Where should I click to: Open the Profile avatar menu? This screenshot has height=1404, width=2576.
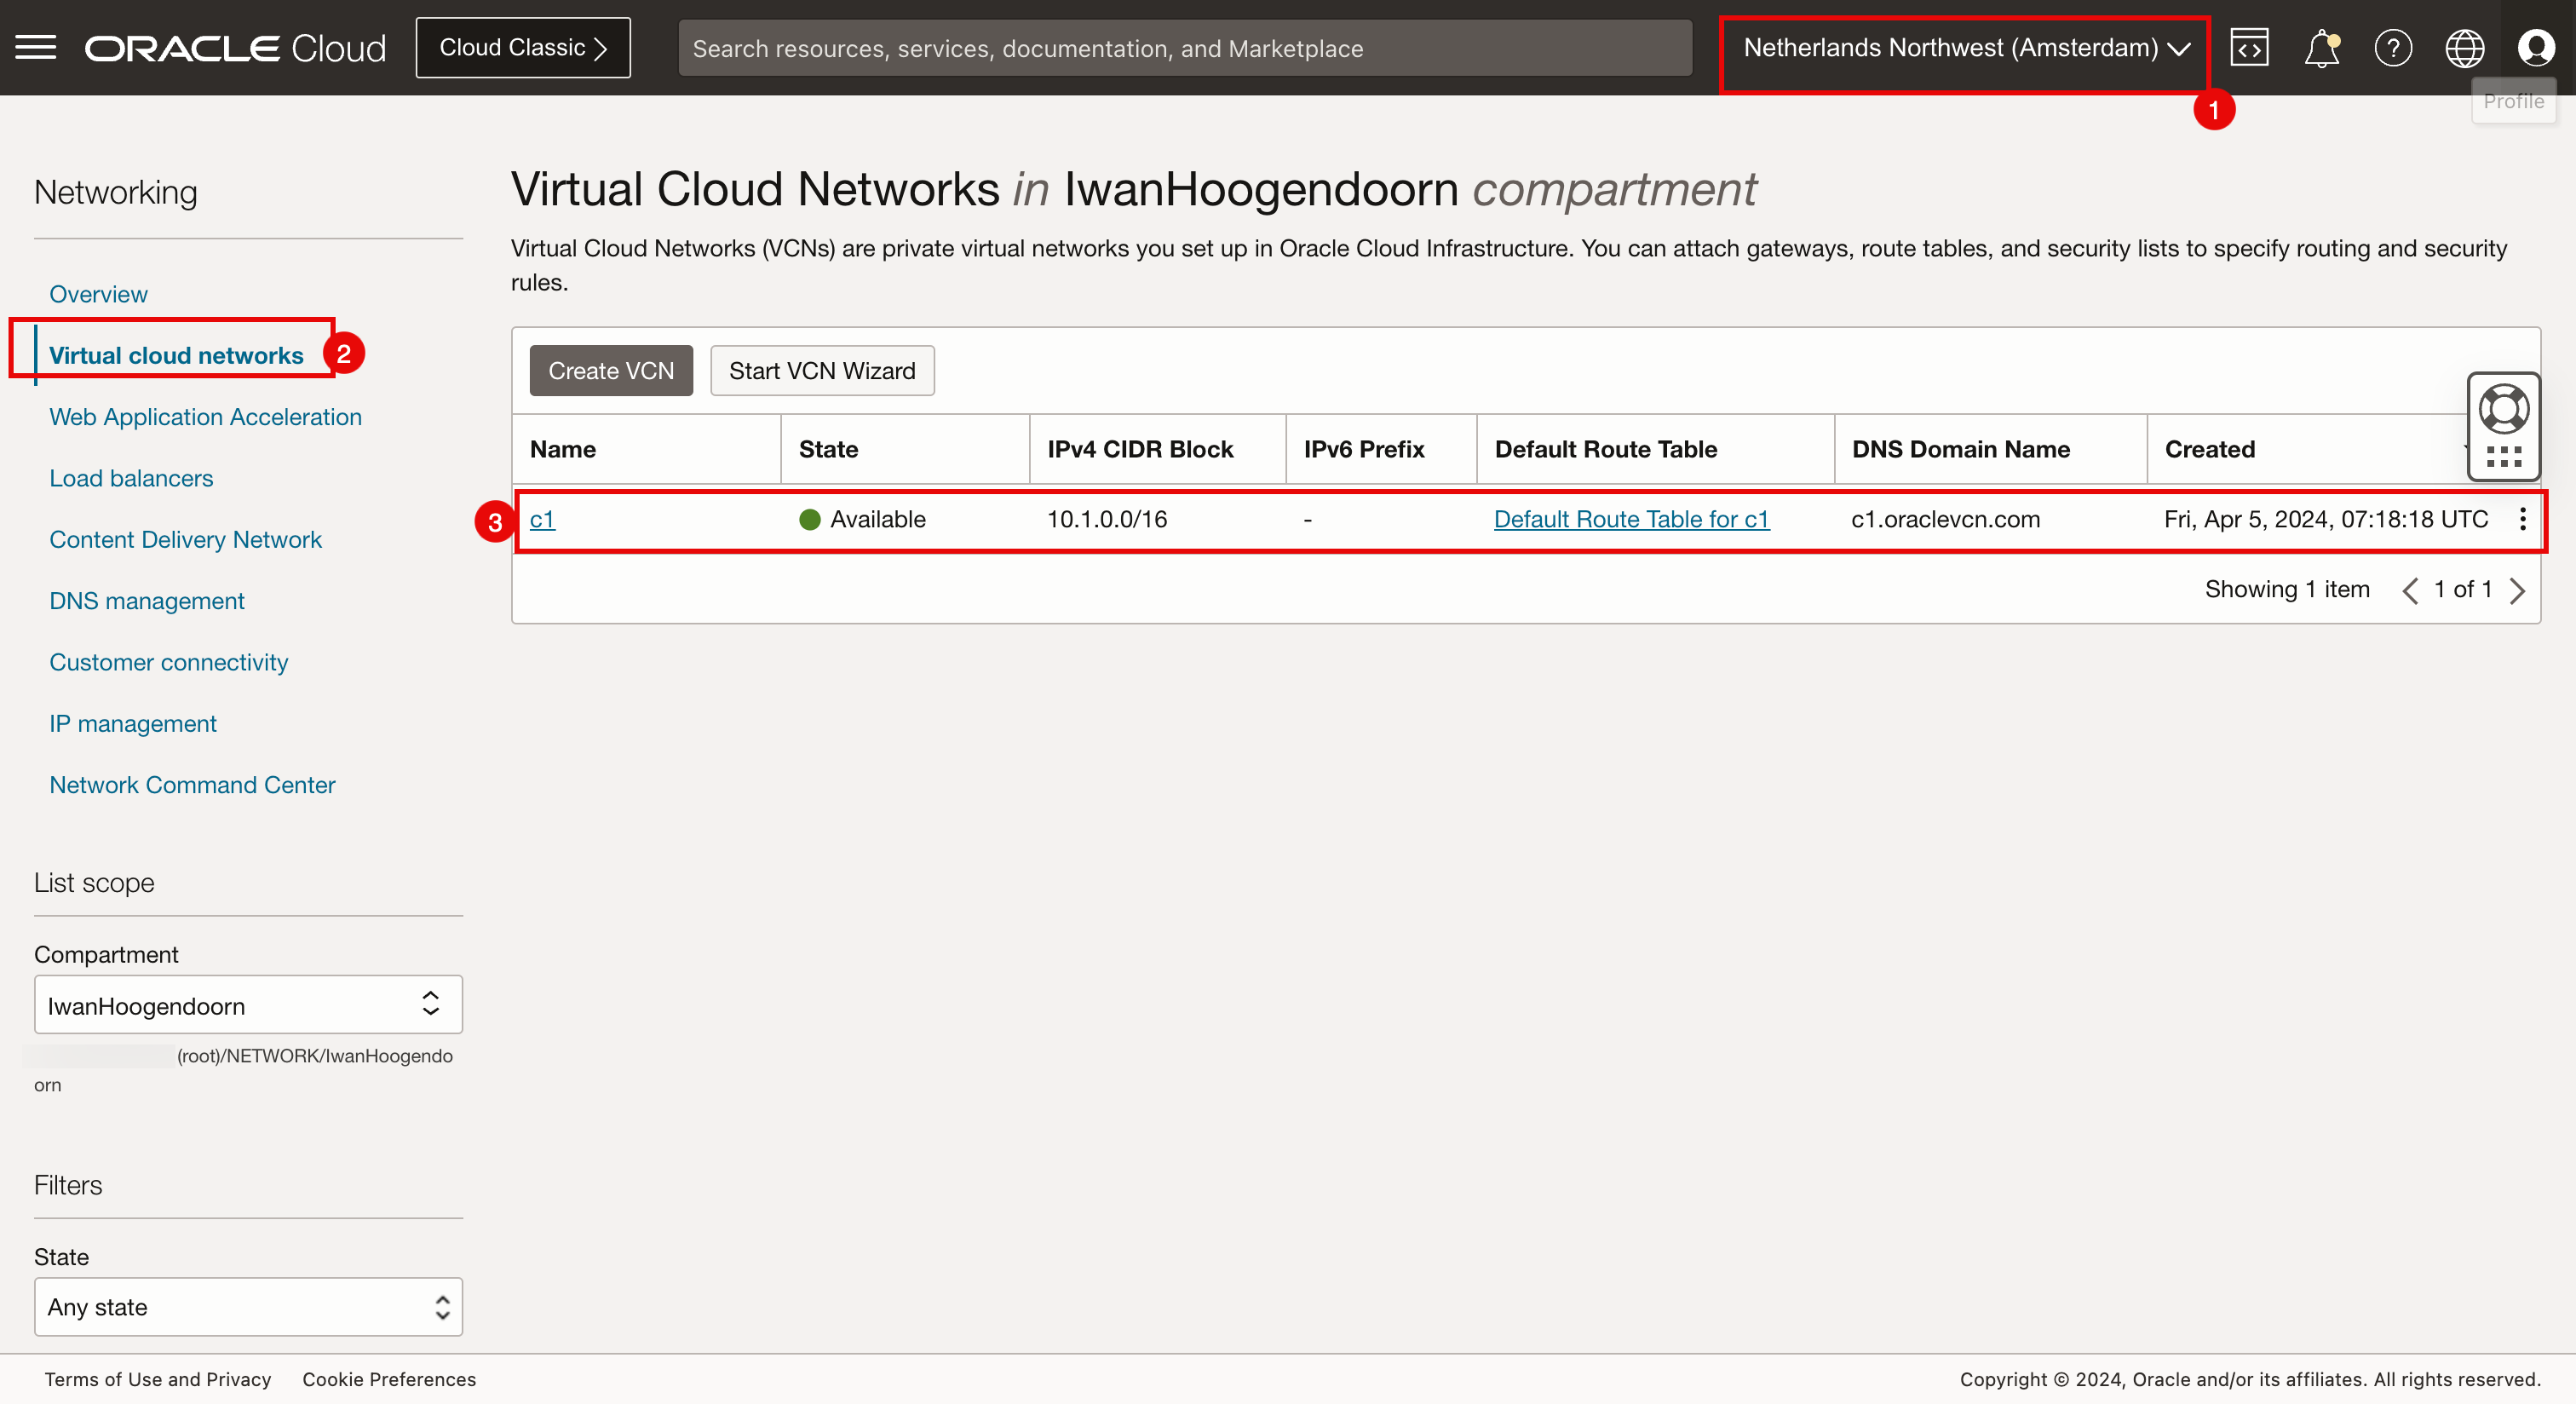[2536, 47]
